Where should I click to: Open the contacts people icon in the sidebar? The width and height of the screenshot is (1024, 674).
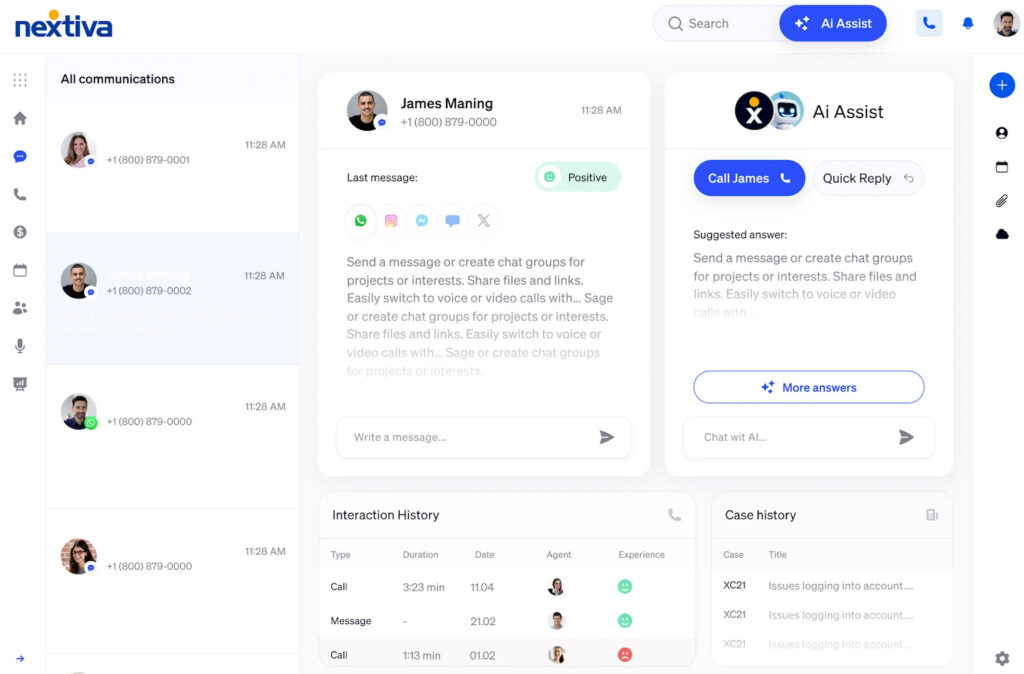point(19,308)
